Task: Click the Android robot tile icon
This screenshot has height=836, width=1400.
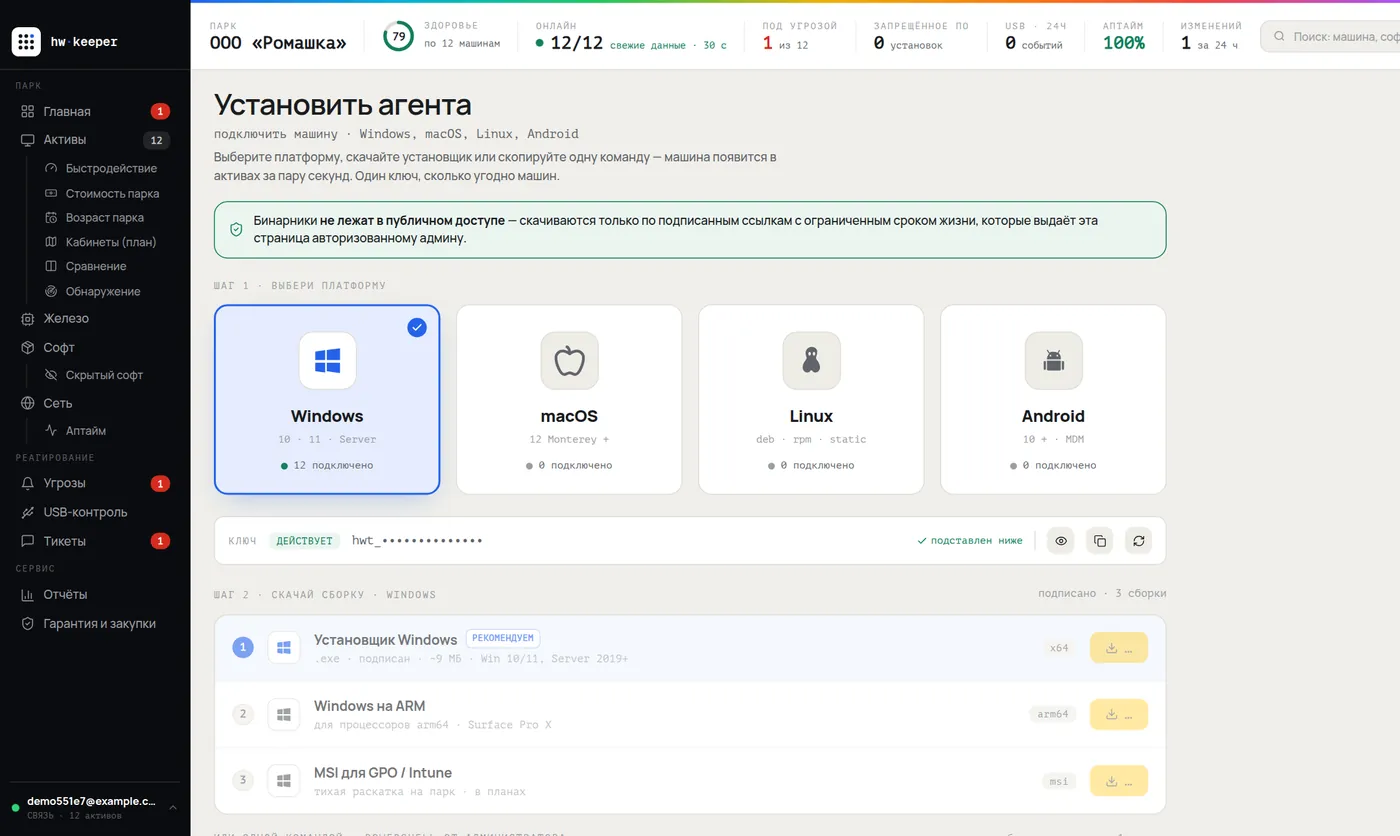Action: point(1053,360)
